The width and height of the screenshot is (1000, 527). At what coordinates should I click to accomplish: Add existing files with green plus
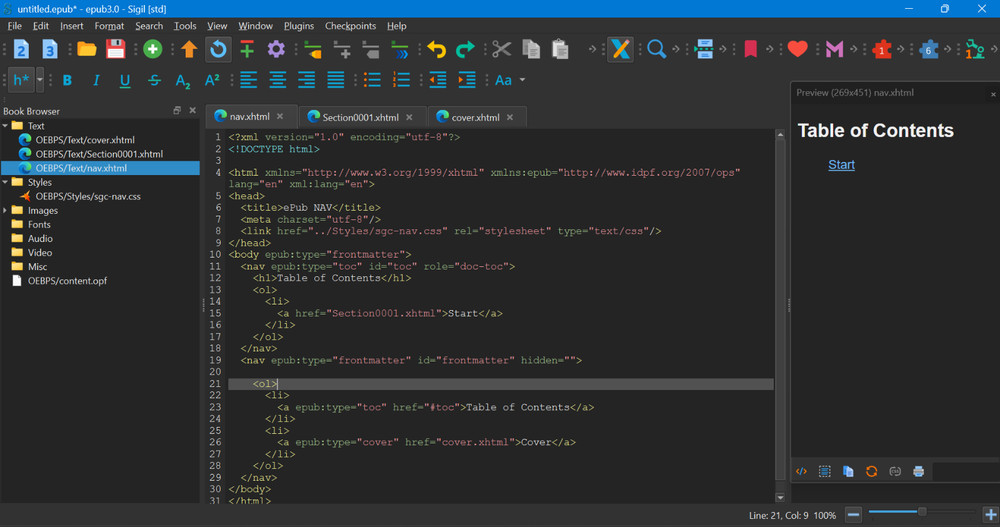point(152,49)
